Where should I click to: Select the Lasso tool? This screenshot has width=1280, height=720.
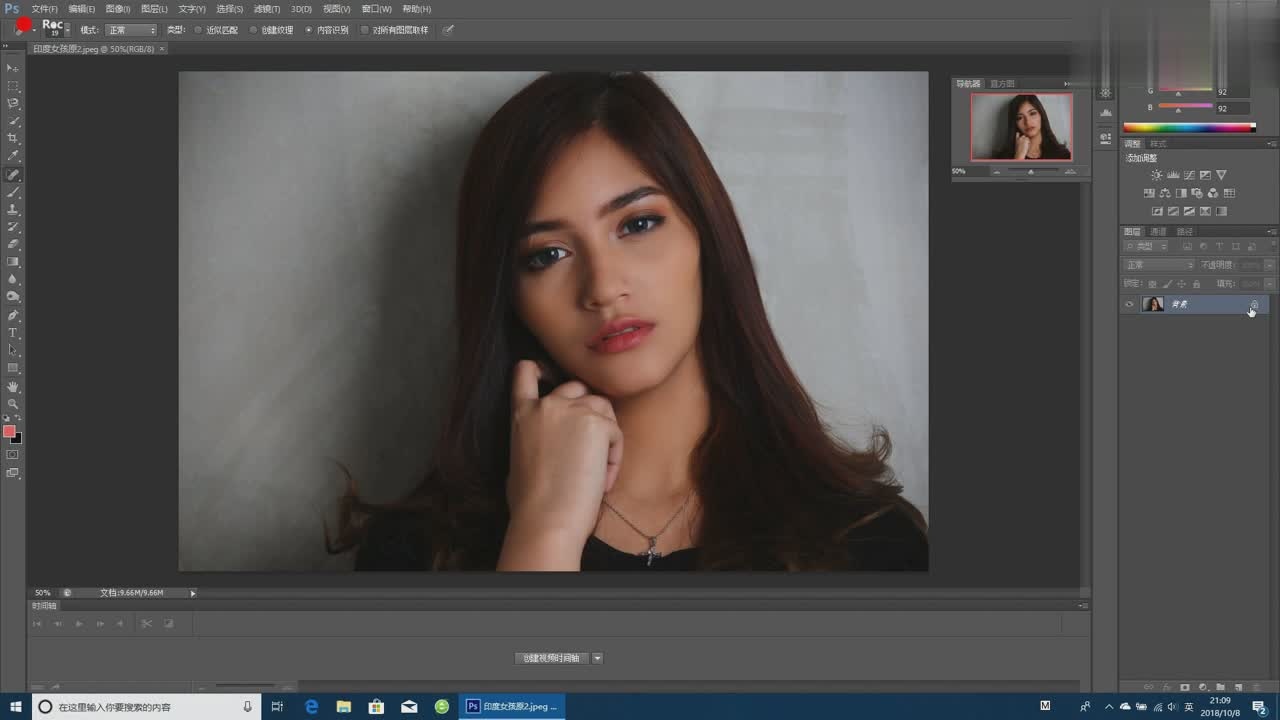point(13,103)
